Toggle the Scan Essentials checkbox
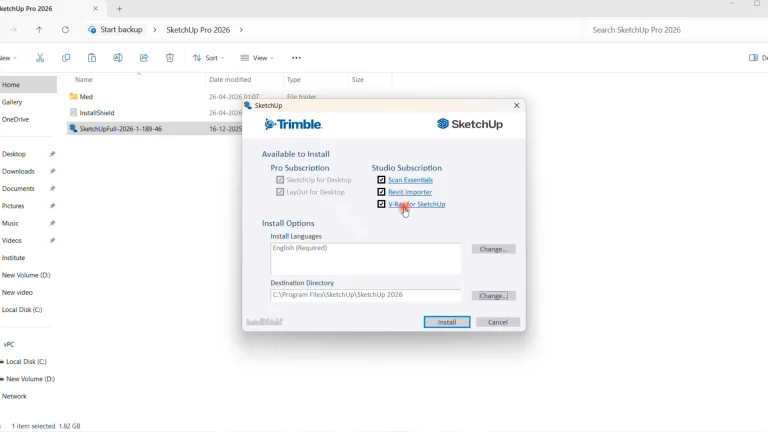The image size is (768, 432). coord(381,180)
